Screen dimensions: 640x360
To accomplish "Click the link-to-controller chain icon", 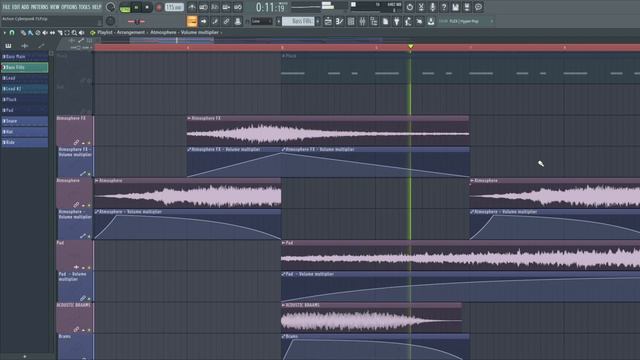I will coord(226,21).
